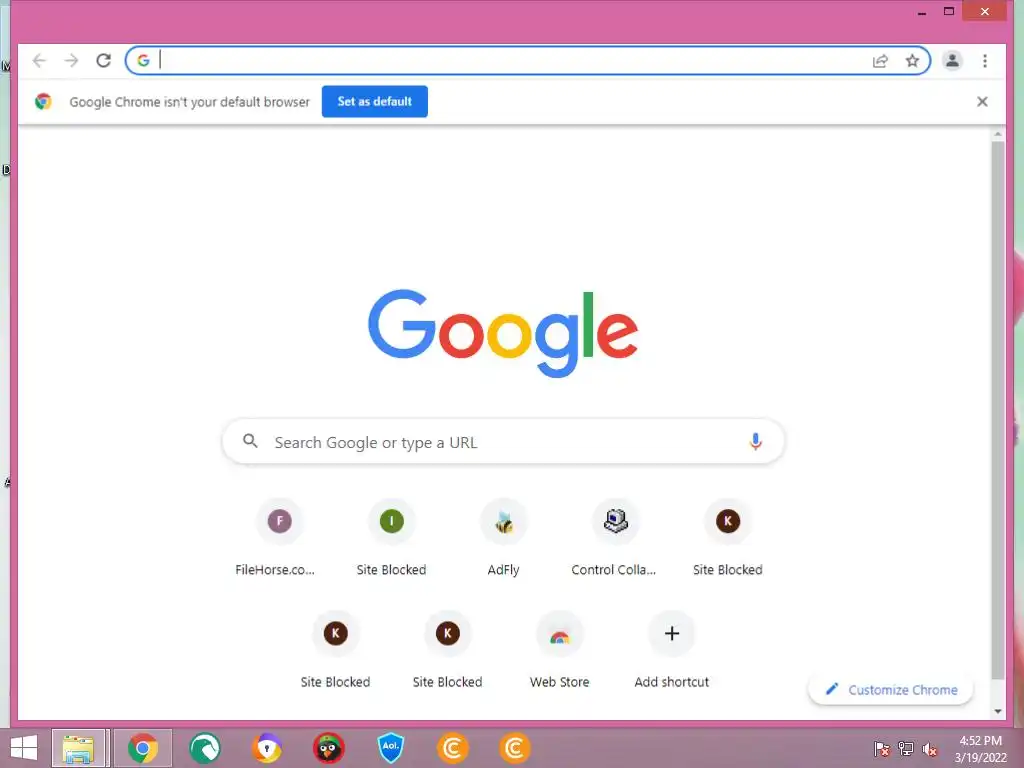Open AOL Shield from taskbar
1024x768 pixels.
pyautogui.click(x=391, y=748)
